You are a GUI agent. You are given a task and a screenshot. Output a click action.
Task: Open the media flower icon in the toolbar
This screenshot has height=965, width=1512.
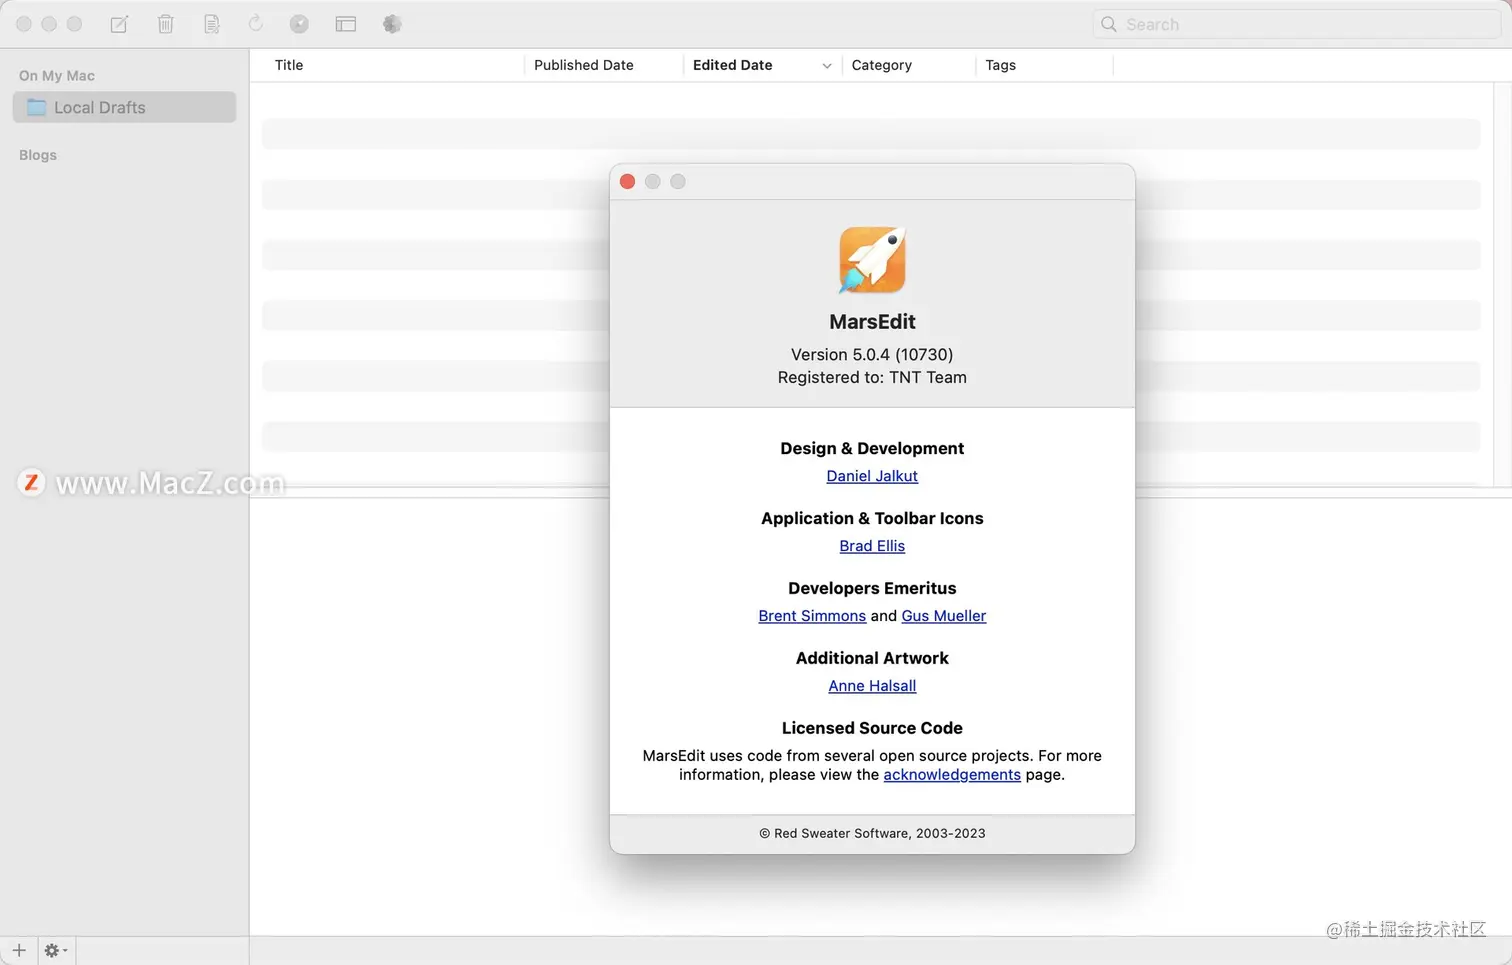pos(392,24)
